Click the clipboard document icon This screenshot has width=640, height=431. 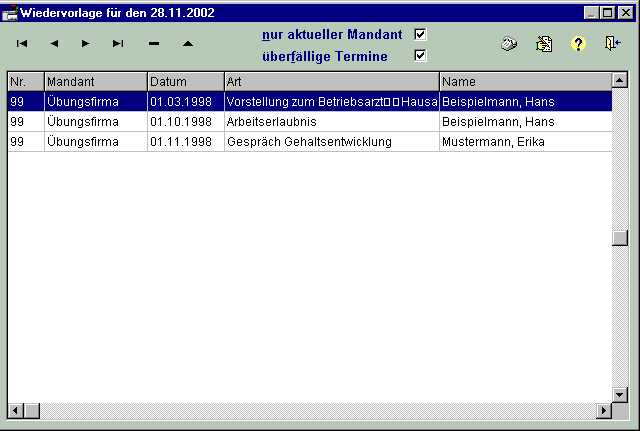click(x=544, y=44)
